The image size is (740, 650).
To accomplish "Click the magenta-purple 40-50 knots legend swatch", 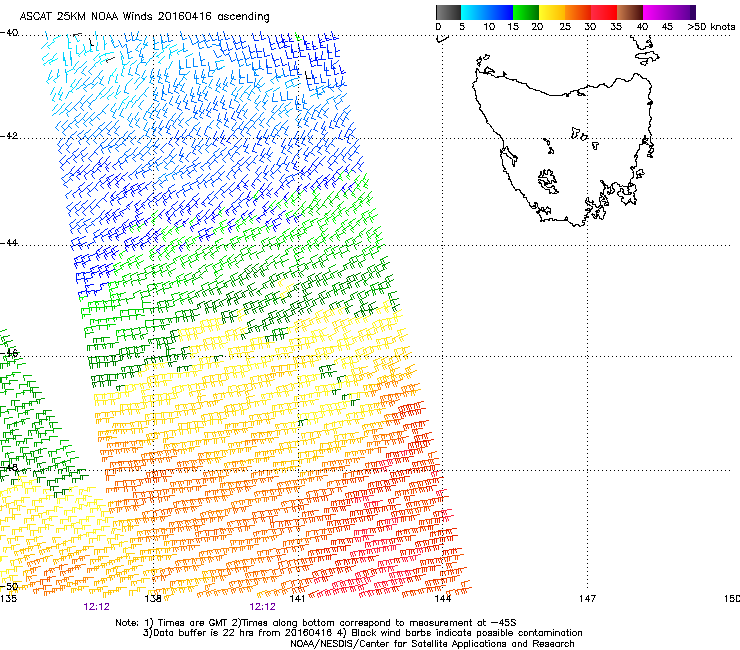I will (669, 12).
